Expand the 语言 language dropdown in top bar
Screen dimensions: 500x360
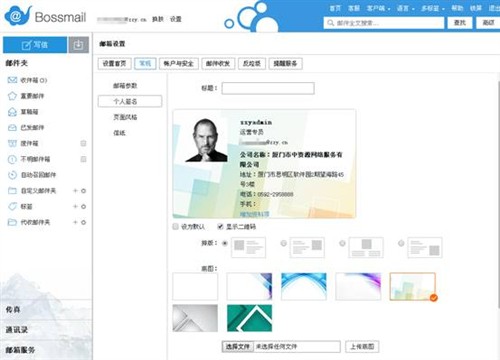[x=405, y=8]
